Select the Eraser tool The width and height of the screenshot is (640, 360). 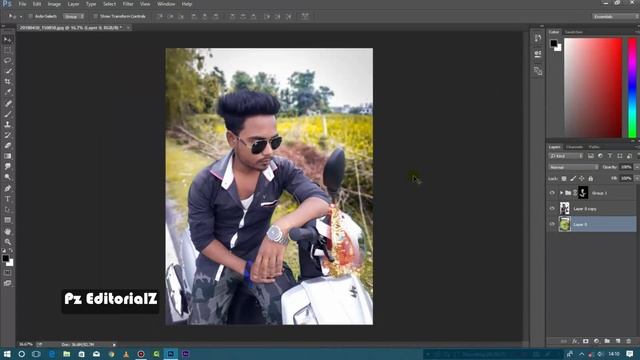[7, 146]
